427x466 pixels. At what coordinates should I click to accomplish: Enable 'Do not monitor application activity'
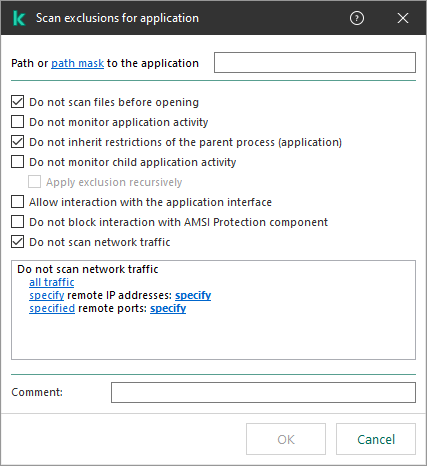tap(17, 122)
